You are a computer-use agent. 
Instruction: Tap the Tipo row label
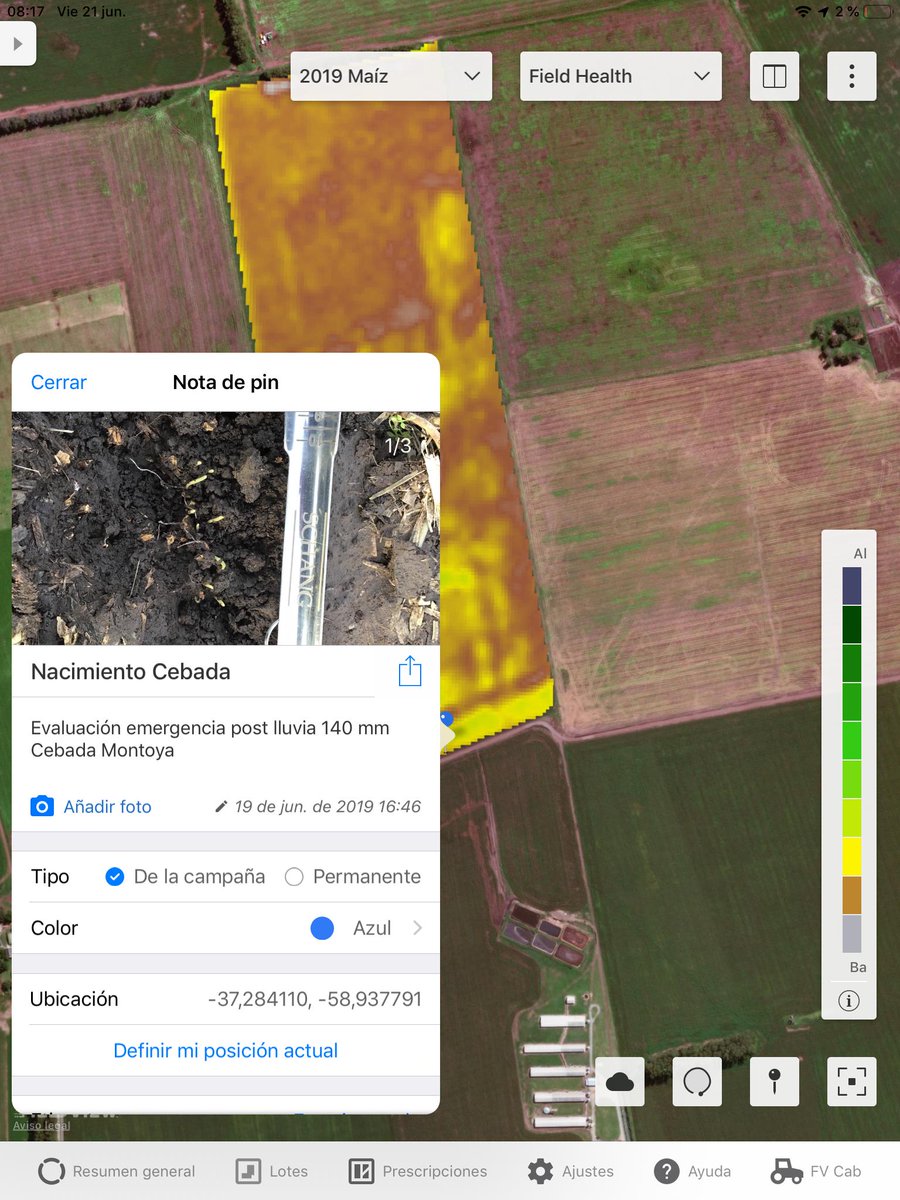pos(50,877)
